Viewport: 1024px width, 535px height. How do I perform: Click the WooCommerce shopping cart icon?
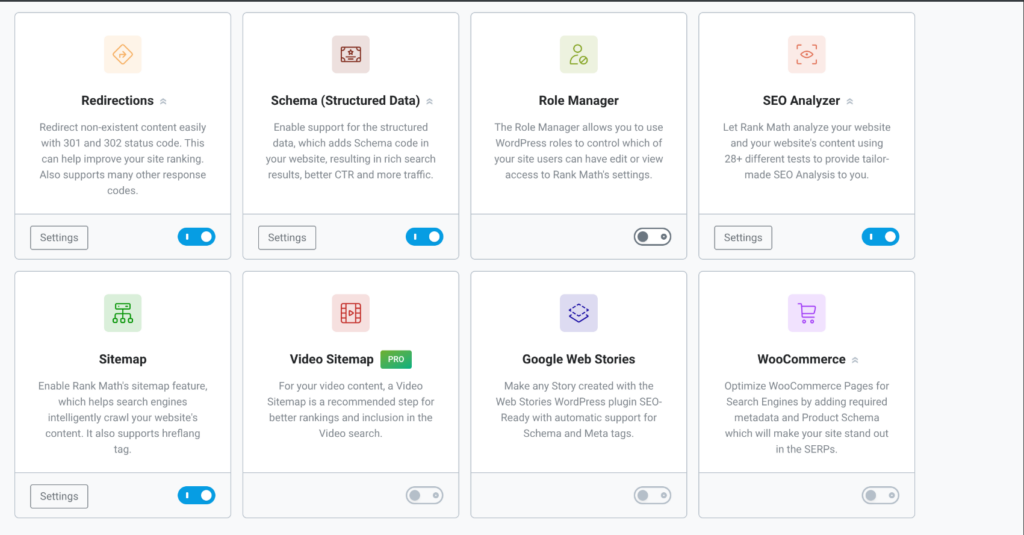[x=807, y=313]
